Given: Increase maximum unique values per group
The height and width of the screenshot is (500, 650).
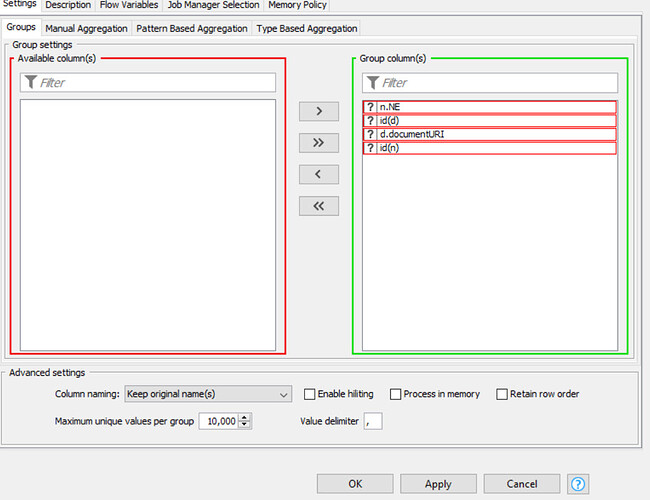Looking at the screenshot, I should pyautogui.click(x=245, y=417).
